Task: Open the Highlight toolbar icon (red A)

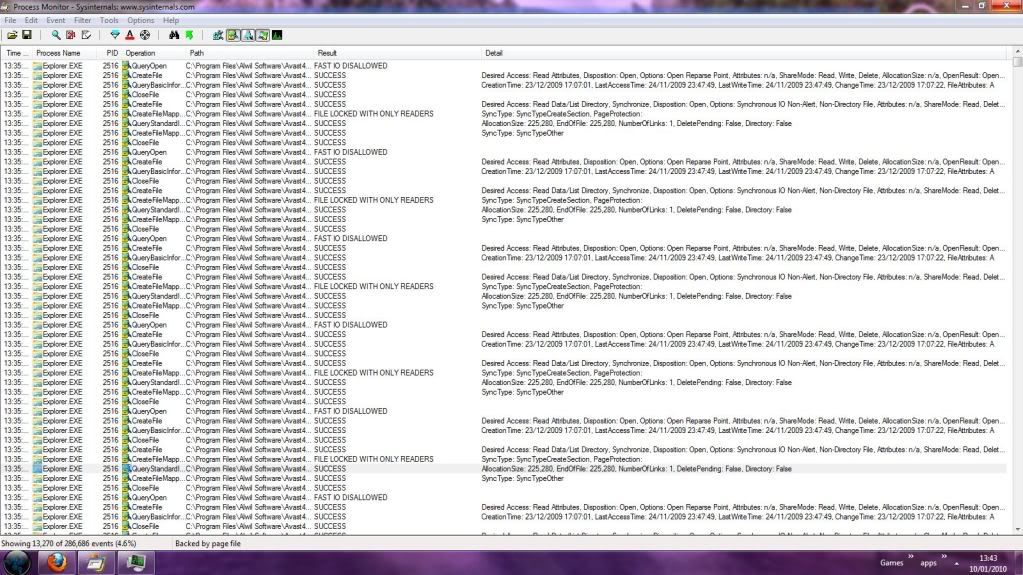Action: pyautogui.click(x=130, y=35)
